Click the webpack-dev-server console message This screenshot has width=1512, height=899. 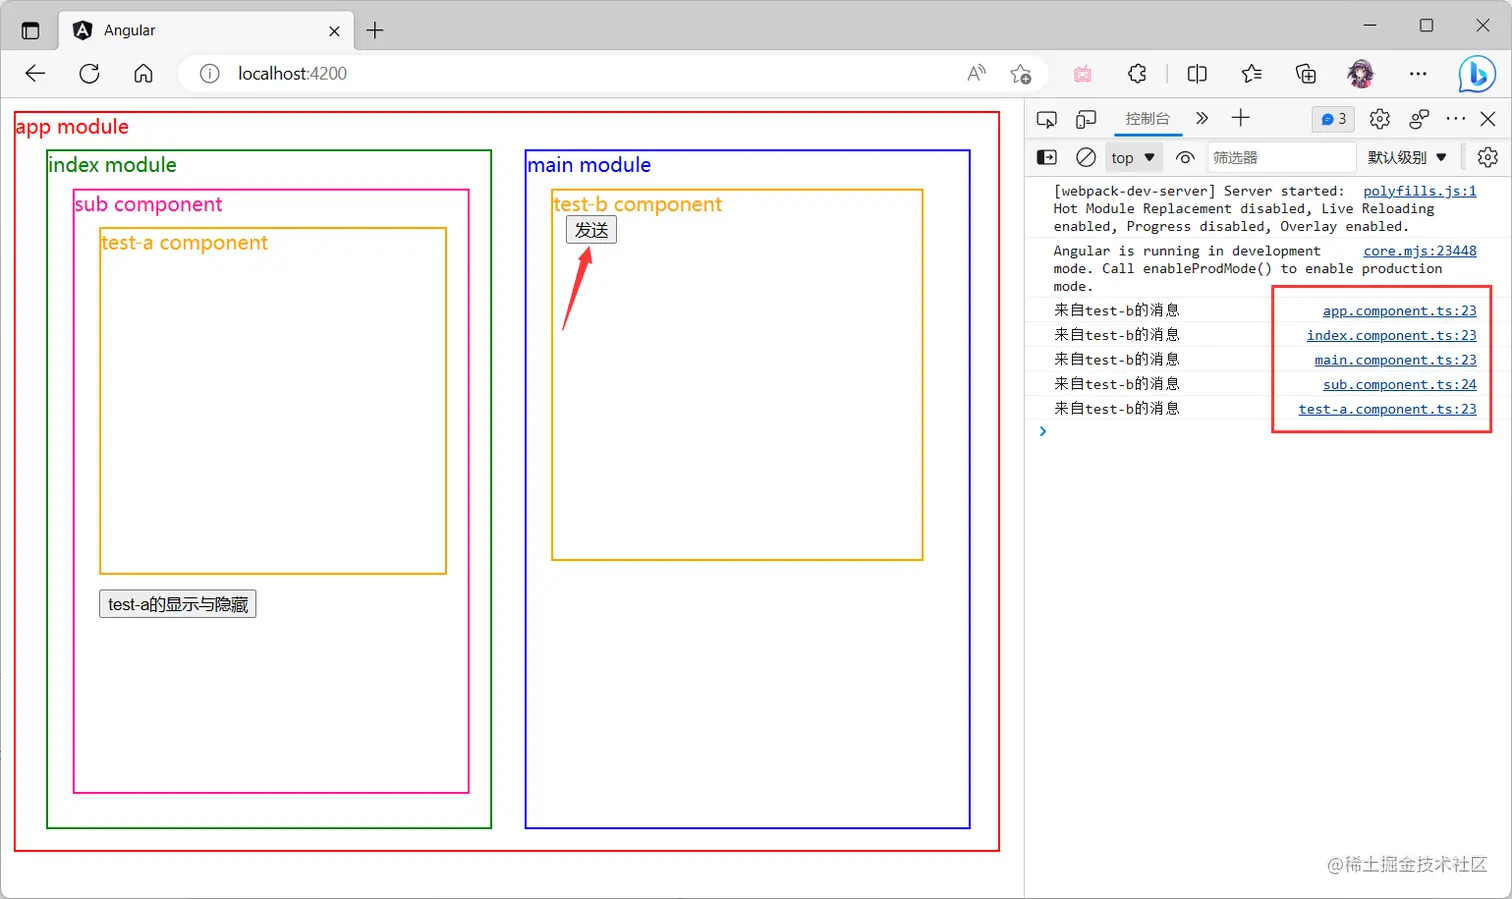tap(1243, 209)
